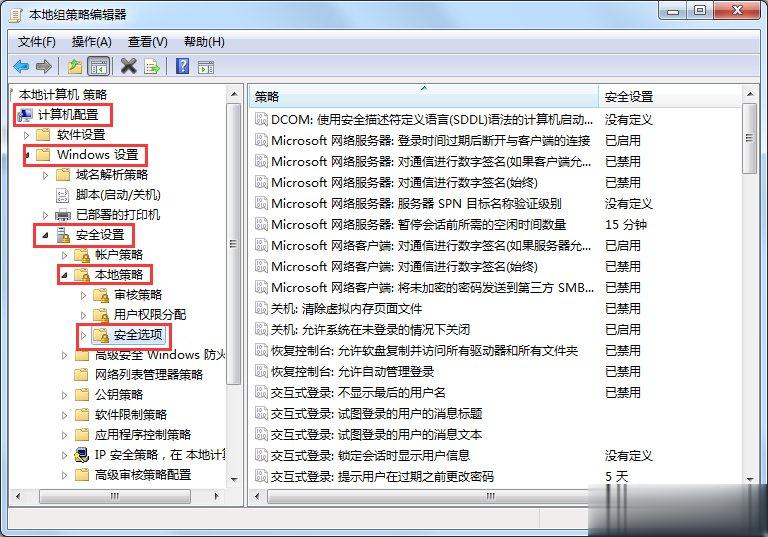Click the 安全设置 lock folder icon
Image resolution: width=768 pixels, height=537 pixels.
coord(64,235)
